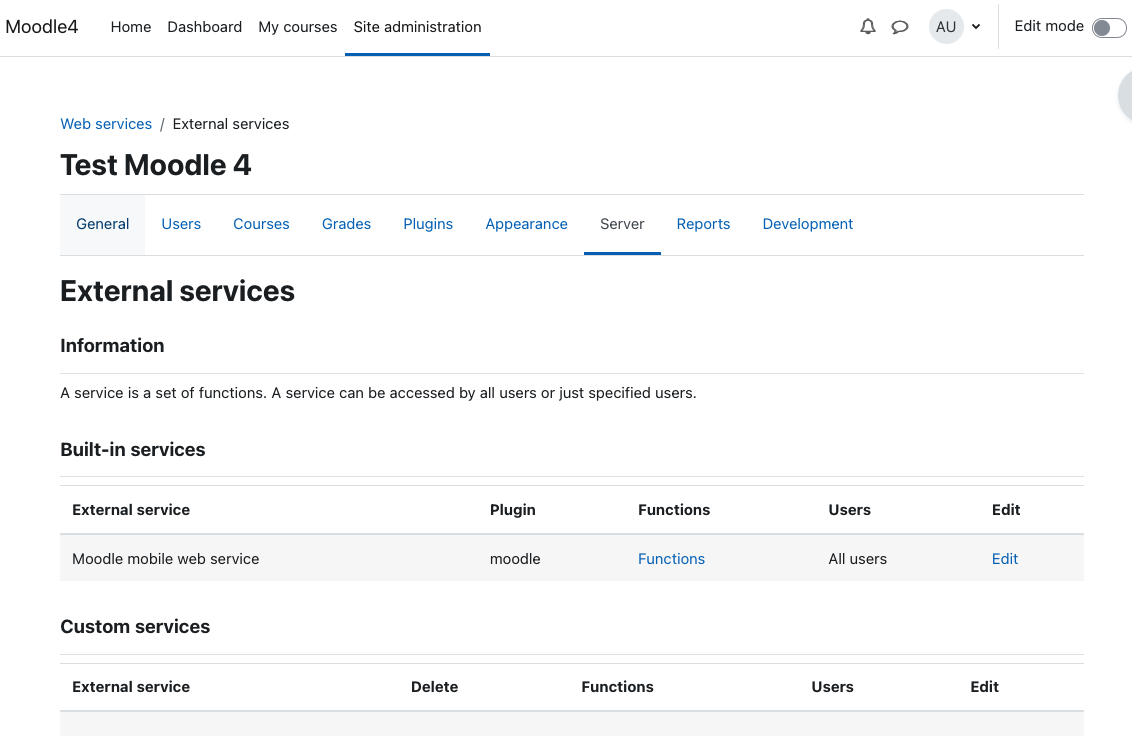The height and width of the screenshot is (747, 1132).
Task: Click the Edit mode label
Action: pyautogui.click(x=1049, y=26)
